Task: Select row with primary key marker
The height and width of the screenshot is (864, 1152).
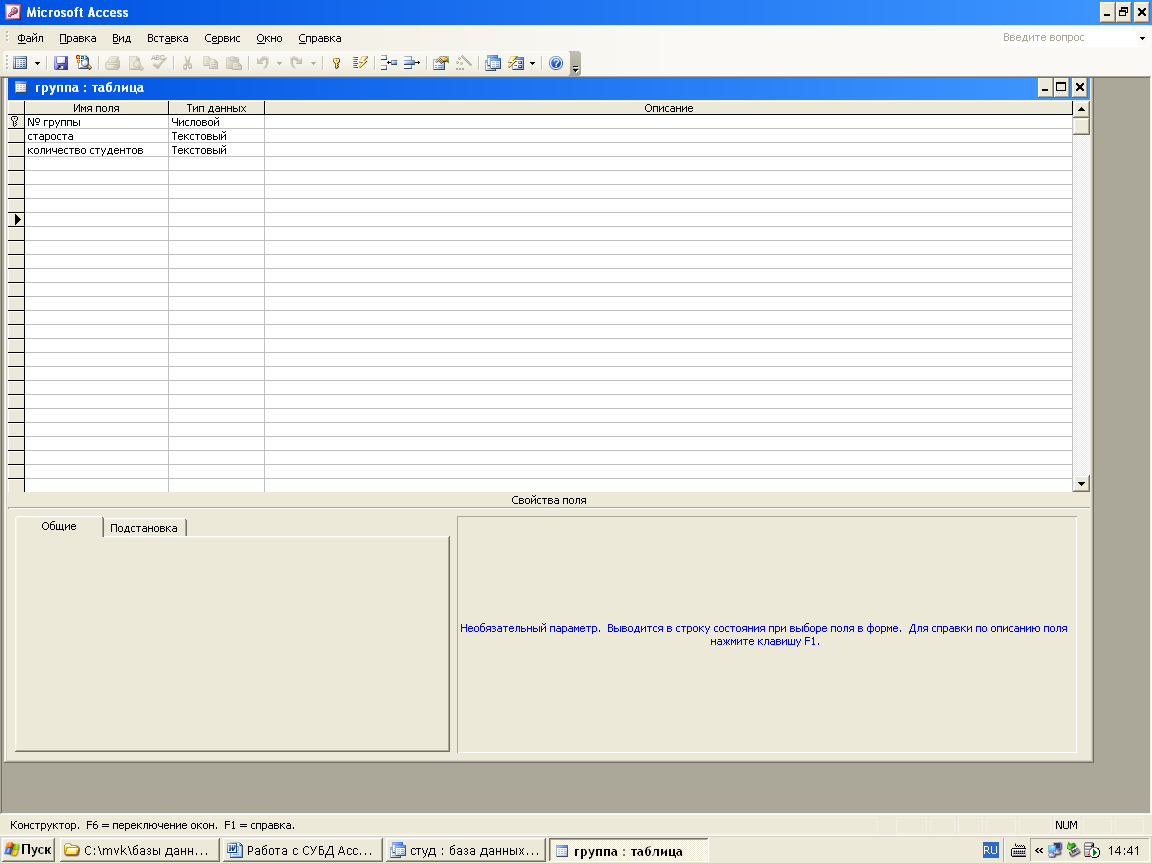Action: point(15,122)
